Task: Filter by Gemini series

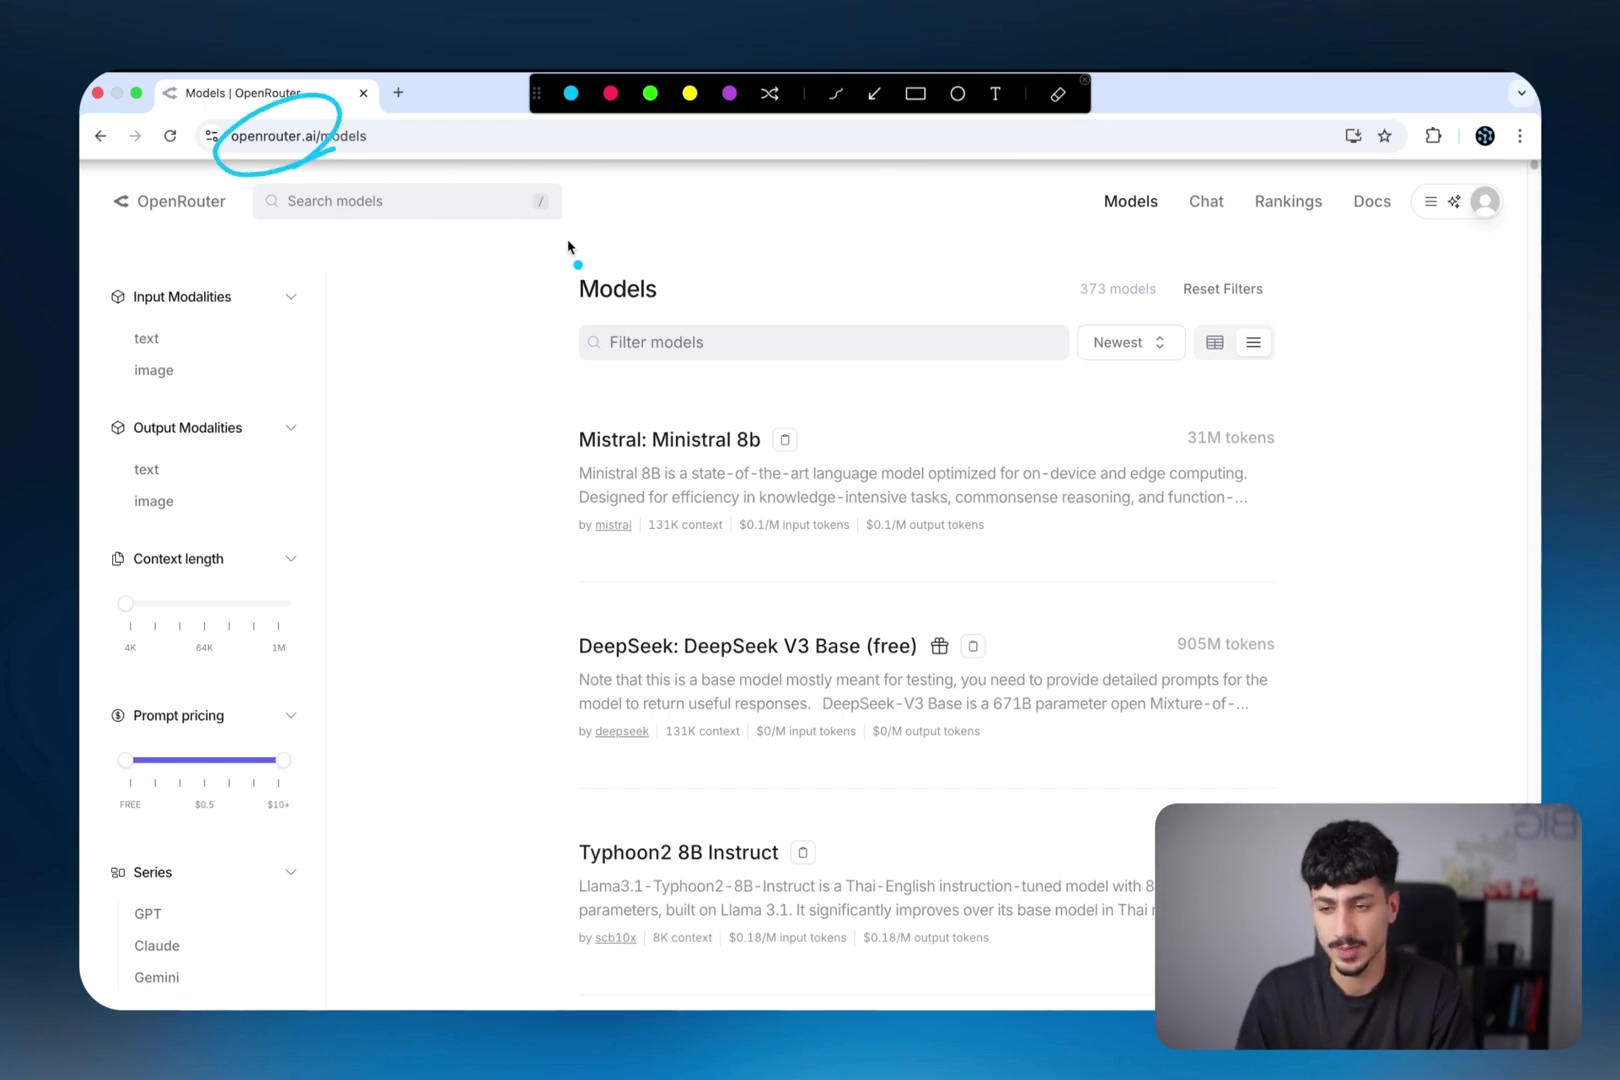Action: [x=157, y=978]
